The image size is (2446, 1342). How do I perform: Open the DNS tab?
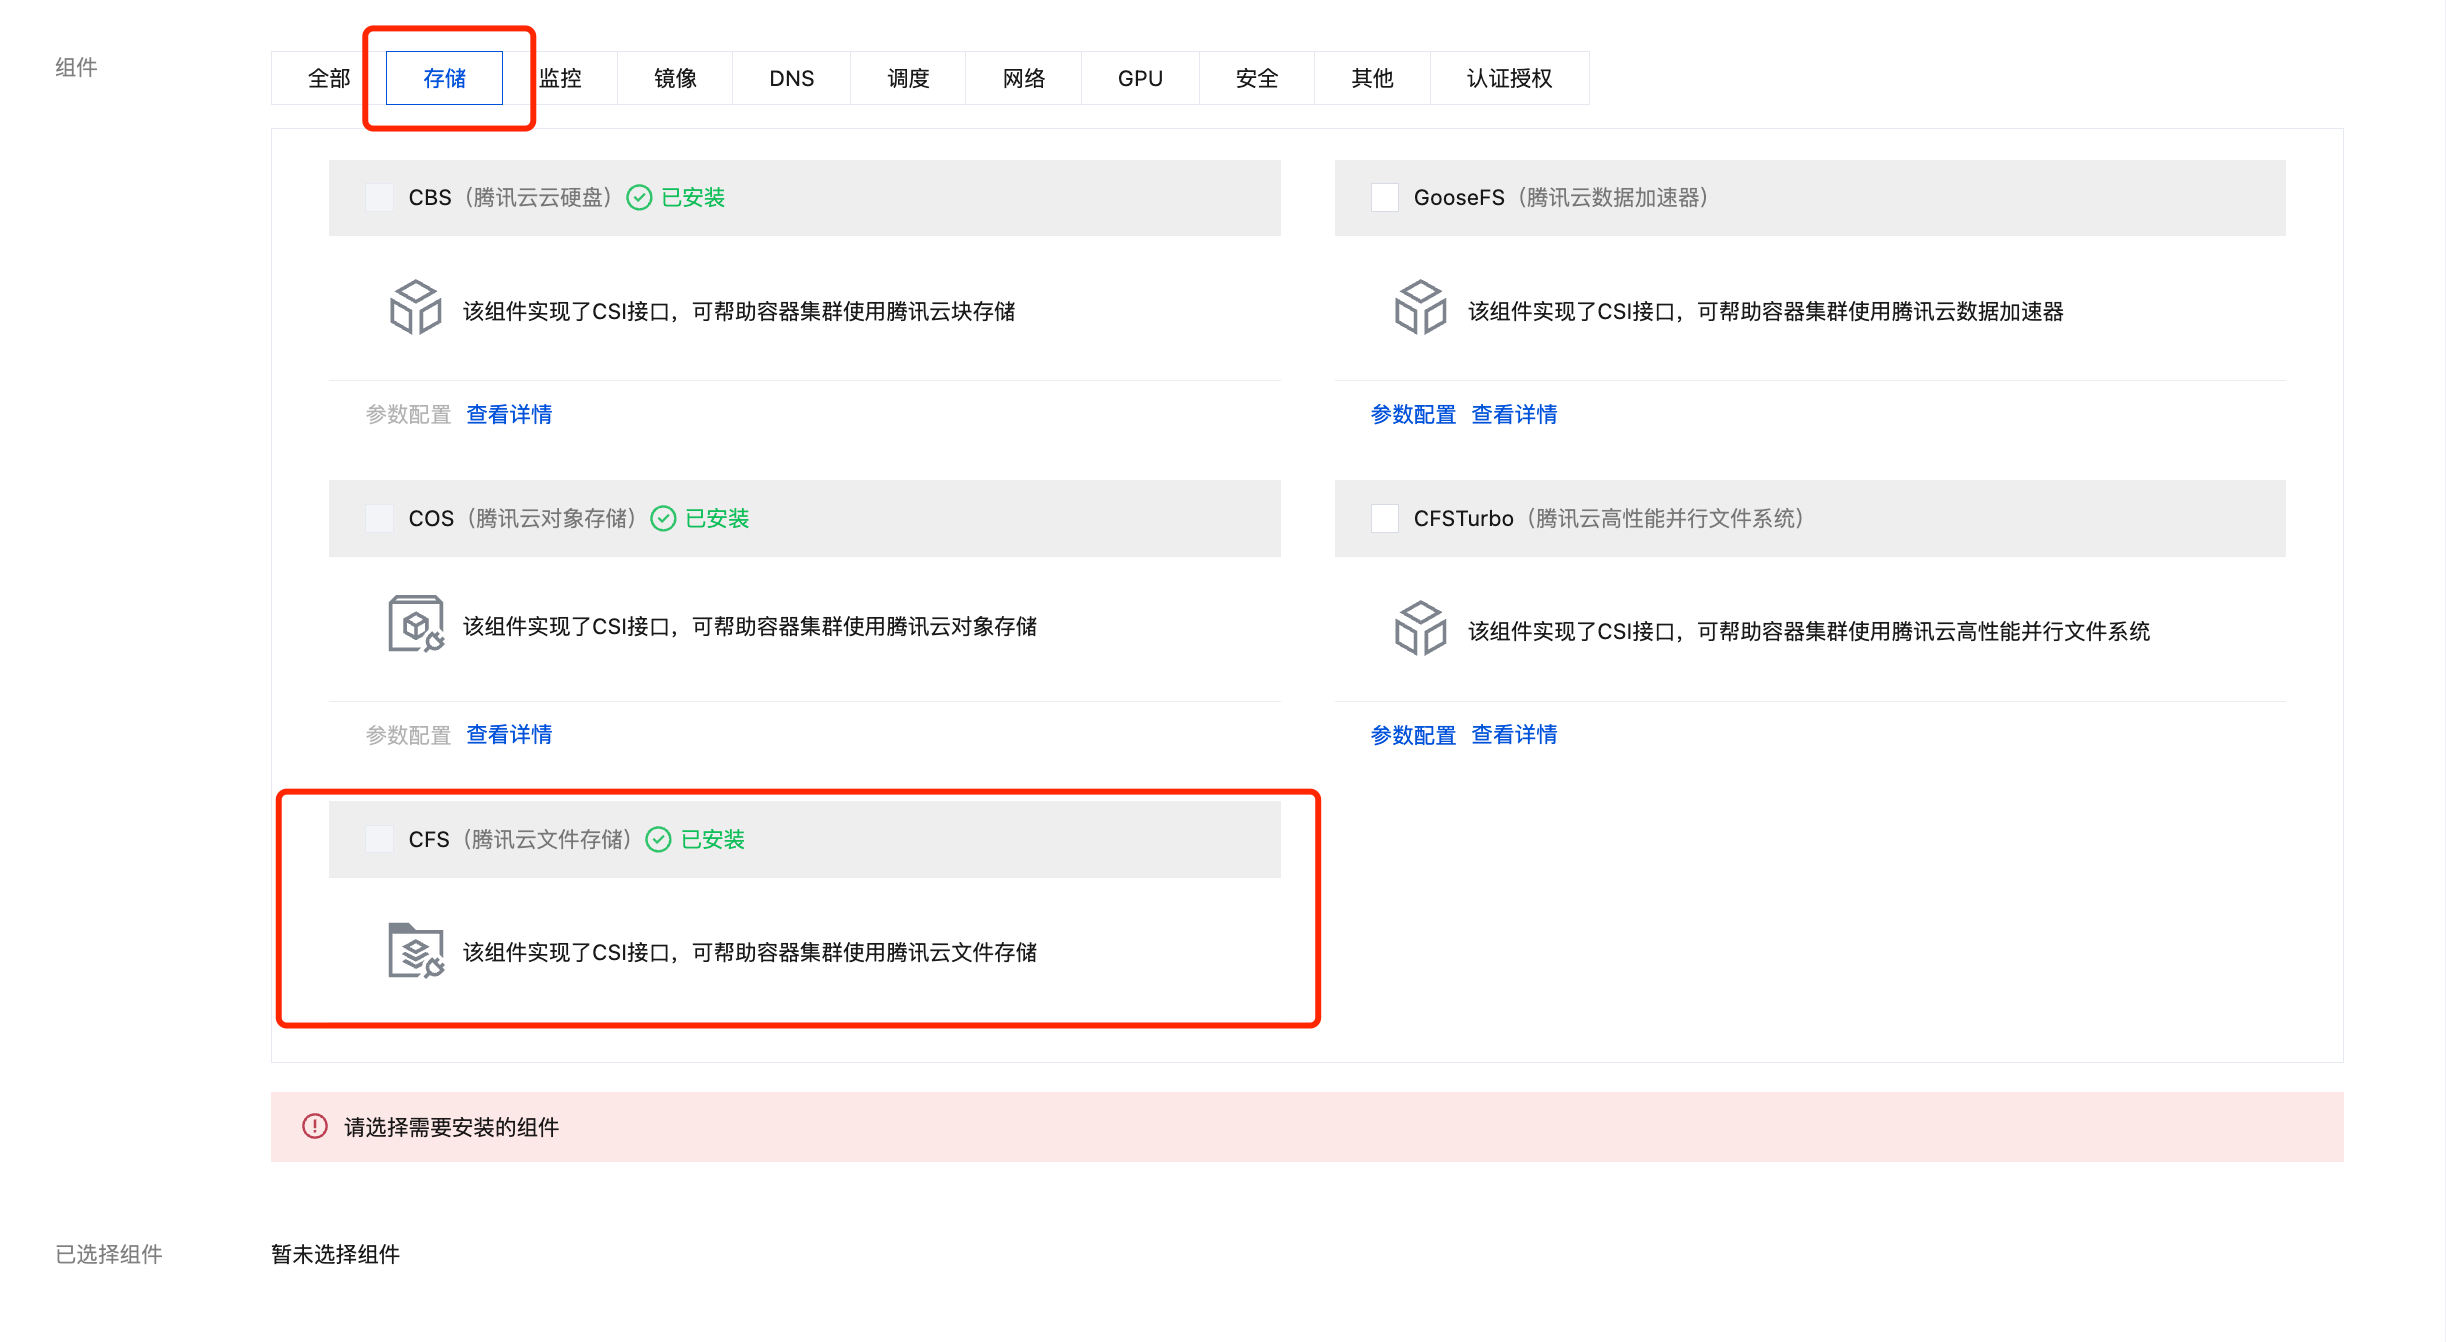click(x=792, y=78)
